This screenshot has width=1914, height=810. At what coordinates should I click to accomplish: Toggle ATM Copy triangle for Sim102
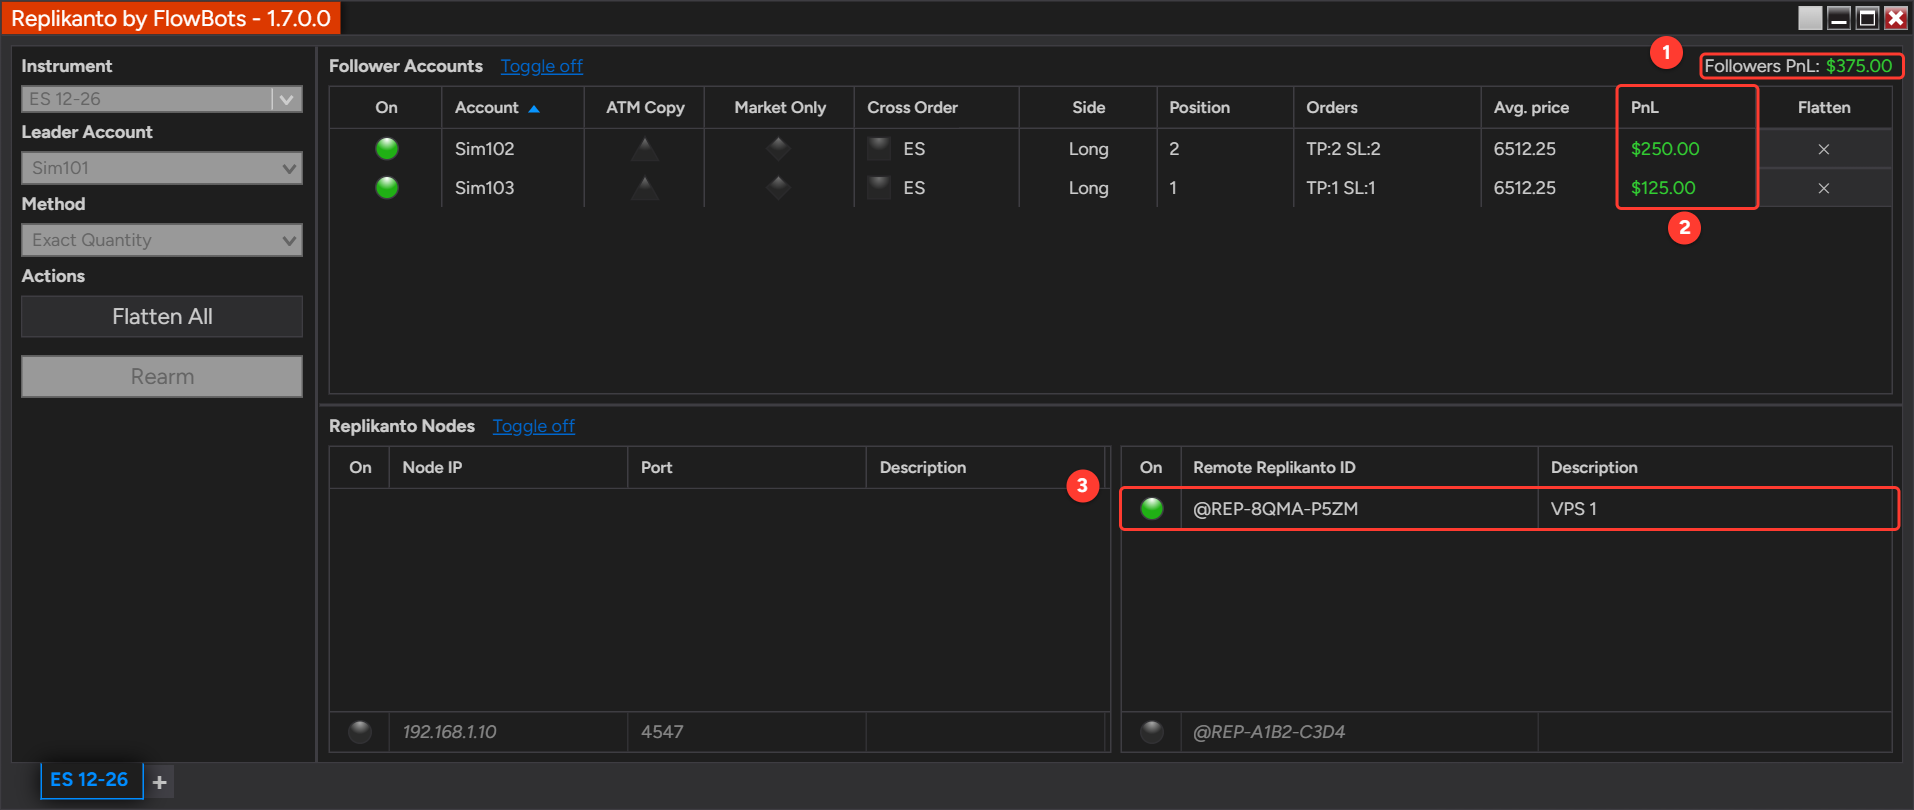[645, 149]
